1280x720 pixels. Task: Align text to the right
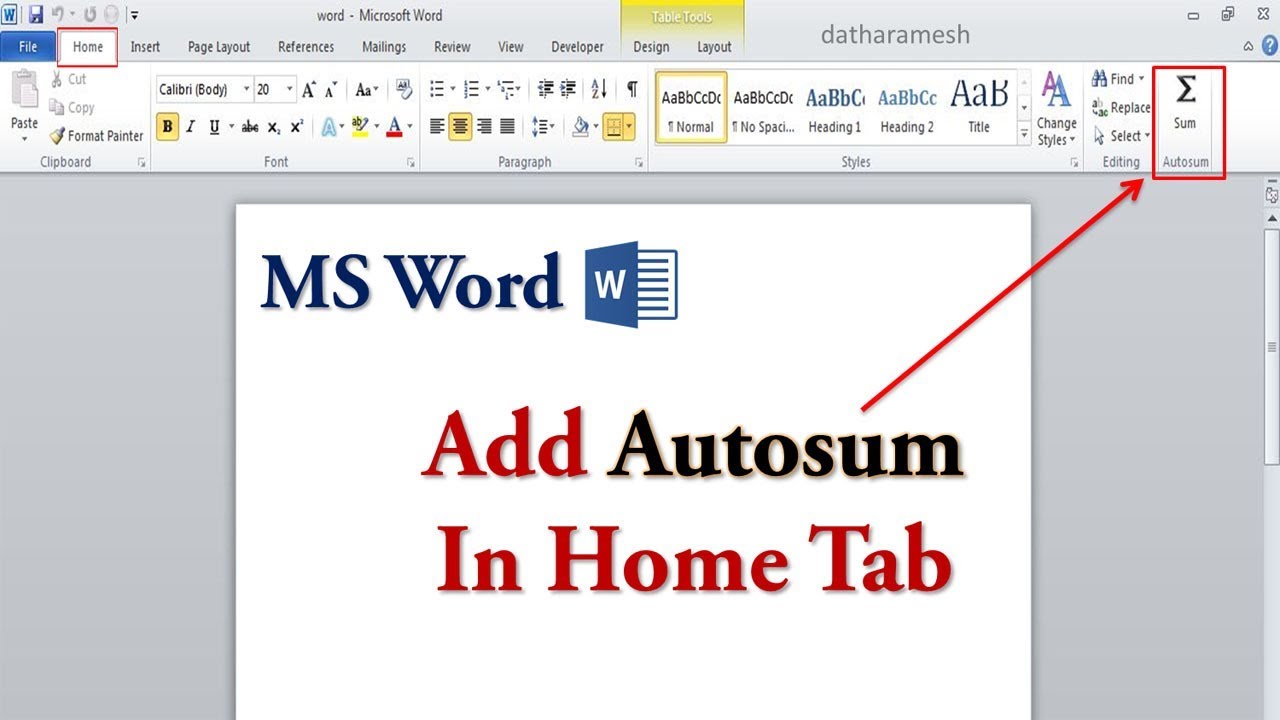point(484,127)
